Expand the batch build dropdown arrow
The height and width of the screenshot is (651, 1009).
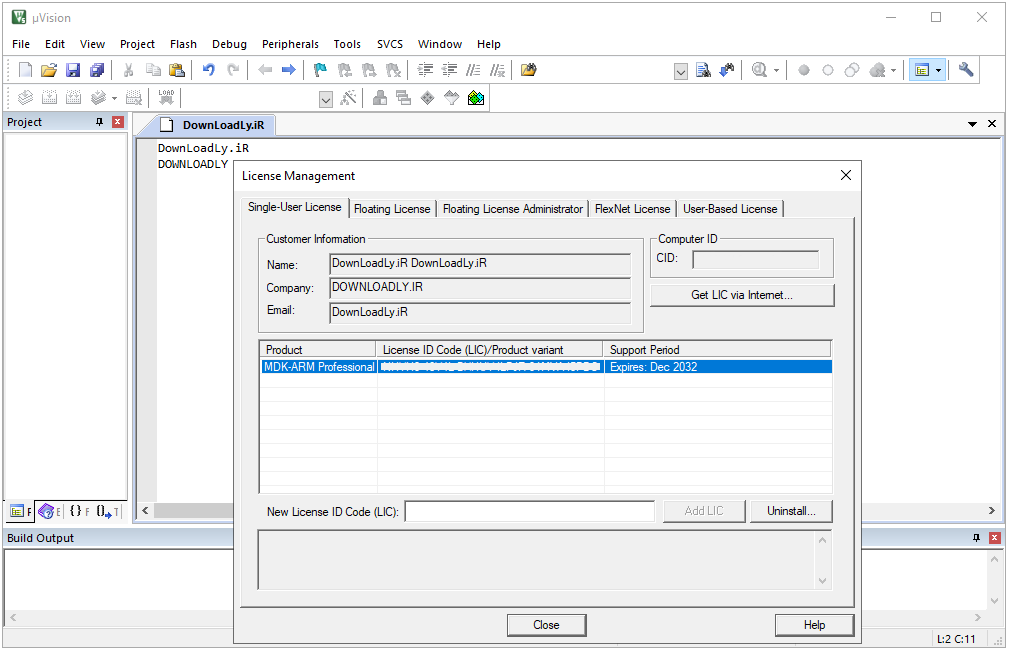114,98
